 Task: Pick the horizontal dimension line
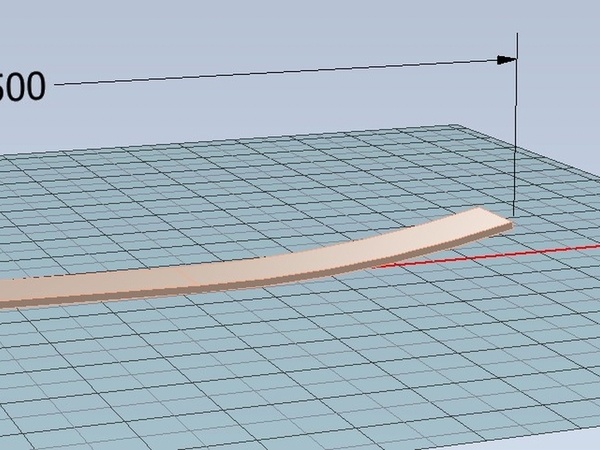click(280, 72)
